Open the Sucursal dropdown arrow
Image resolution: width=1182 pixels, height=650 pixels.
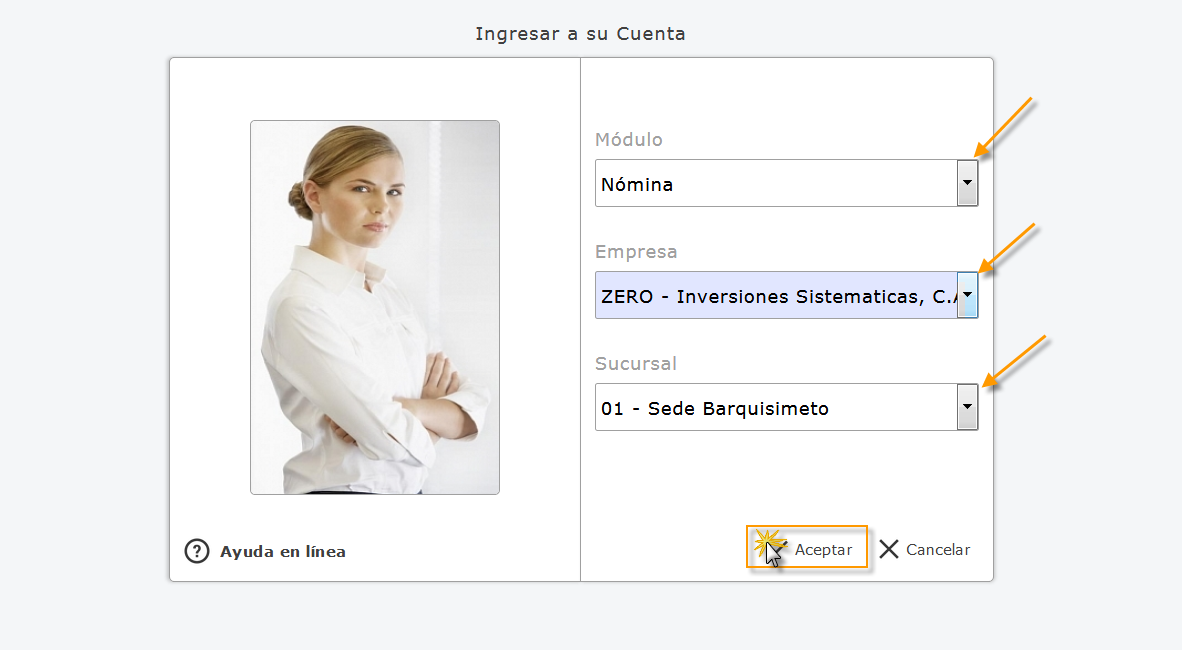966,407
